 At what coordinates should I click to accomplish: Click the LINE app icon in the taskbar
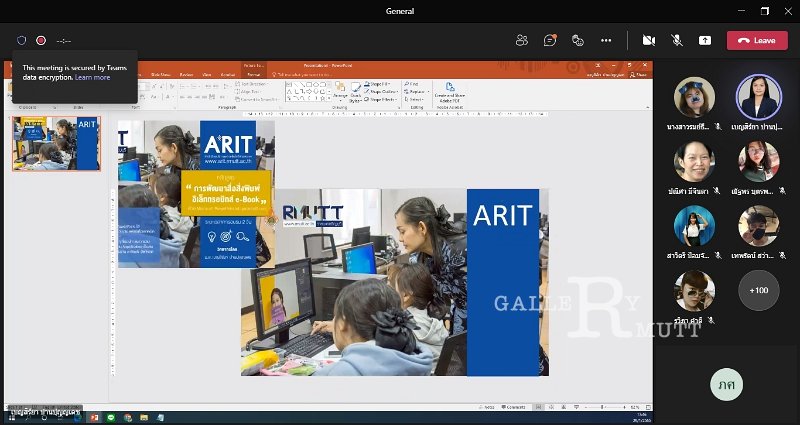click(x=111, y=417)
